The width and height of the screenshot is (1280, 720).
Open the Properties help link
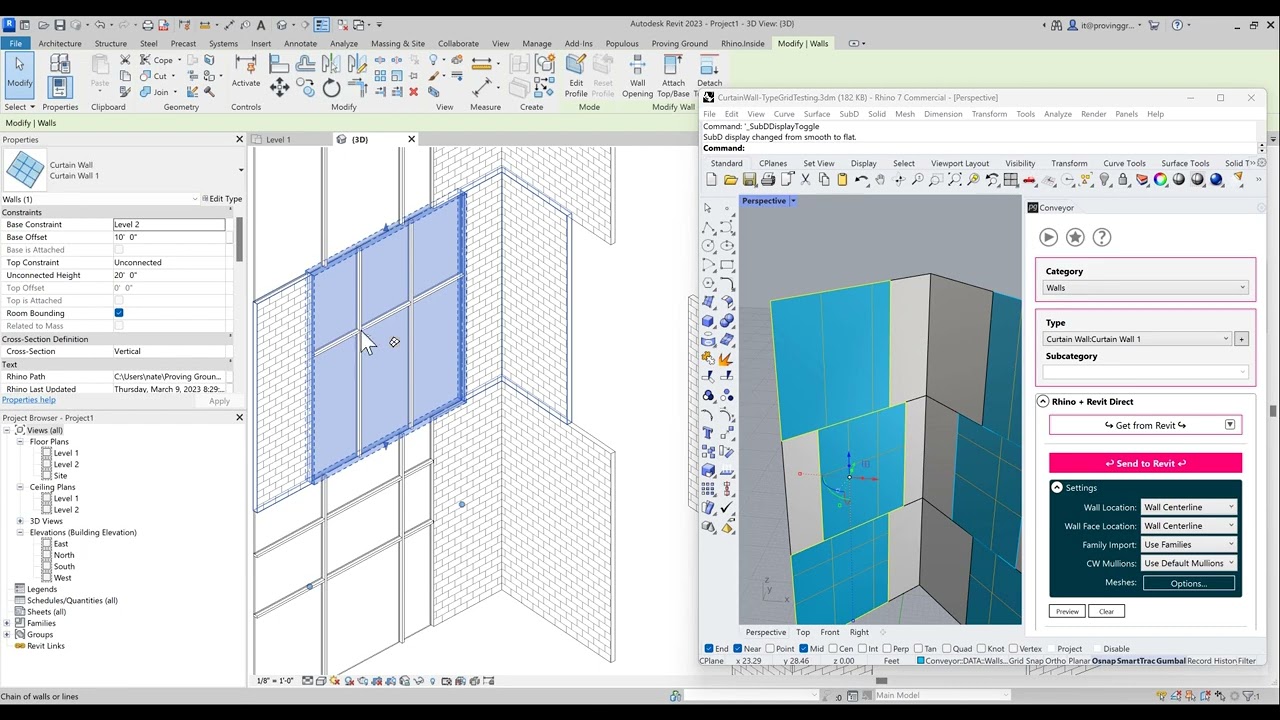(x=29, y=400)
